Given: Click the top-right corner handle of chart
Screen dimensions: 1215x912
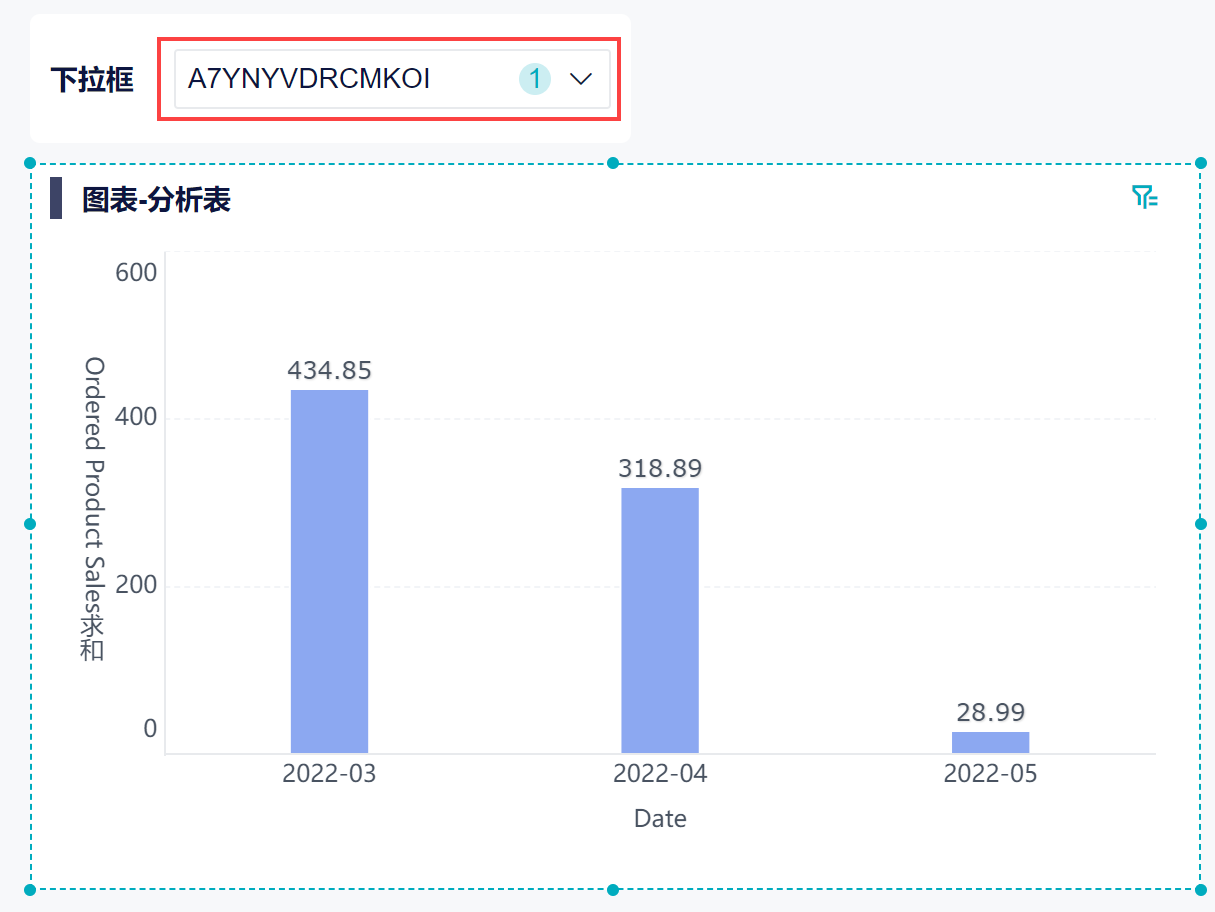Looking at the screenshot, I should point(1200,163).
